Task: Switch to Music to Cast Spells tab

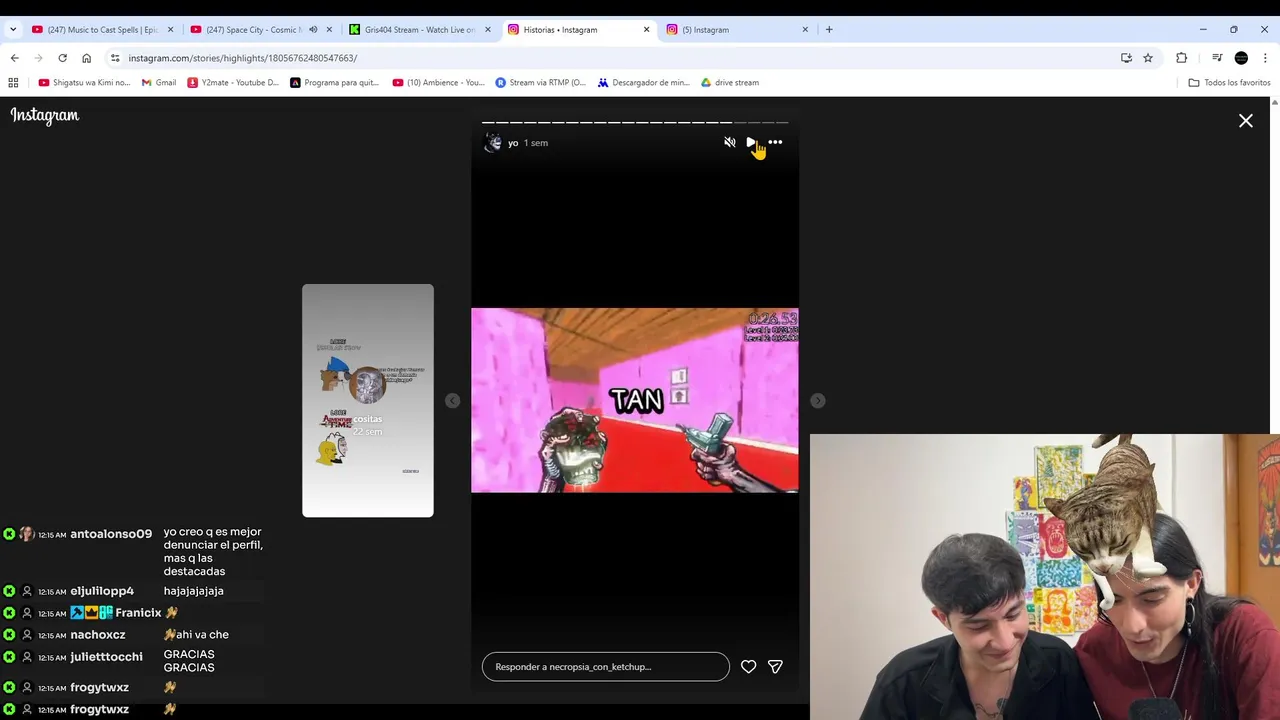Action: pyautogui.click(x=103, y=30)
